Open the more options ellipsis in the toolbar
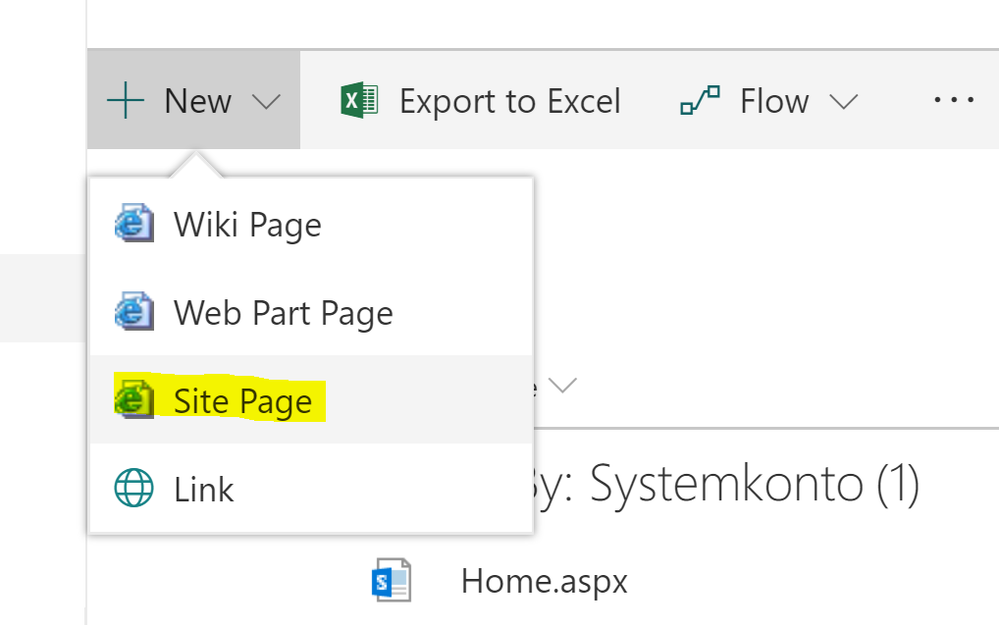Image resolution: width=999 pixels, height=625 pixels. (x=953, y=100)
